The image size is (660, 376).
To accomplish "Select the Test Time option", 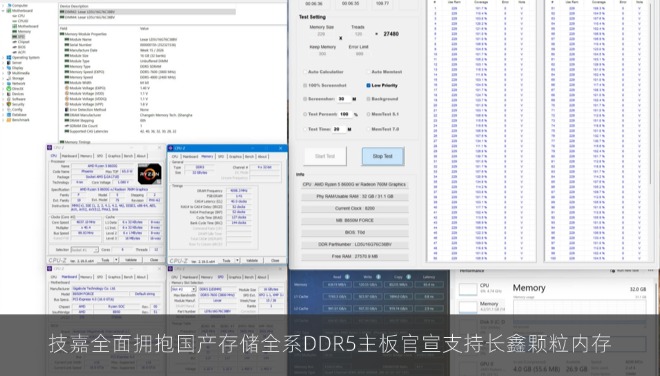I will click(305, 129).
